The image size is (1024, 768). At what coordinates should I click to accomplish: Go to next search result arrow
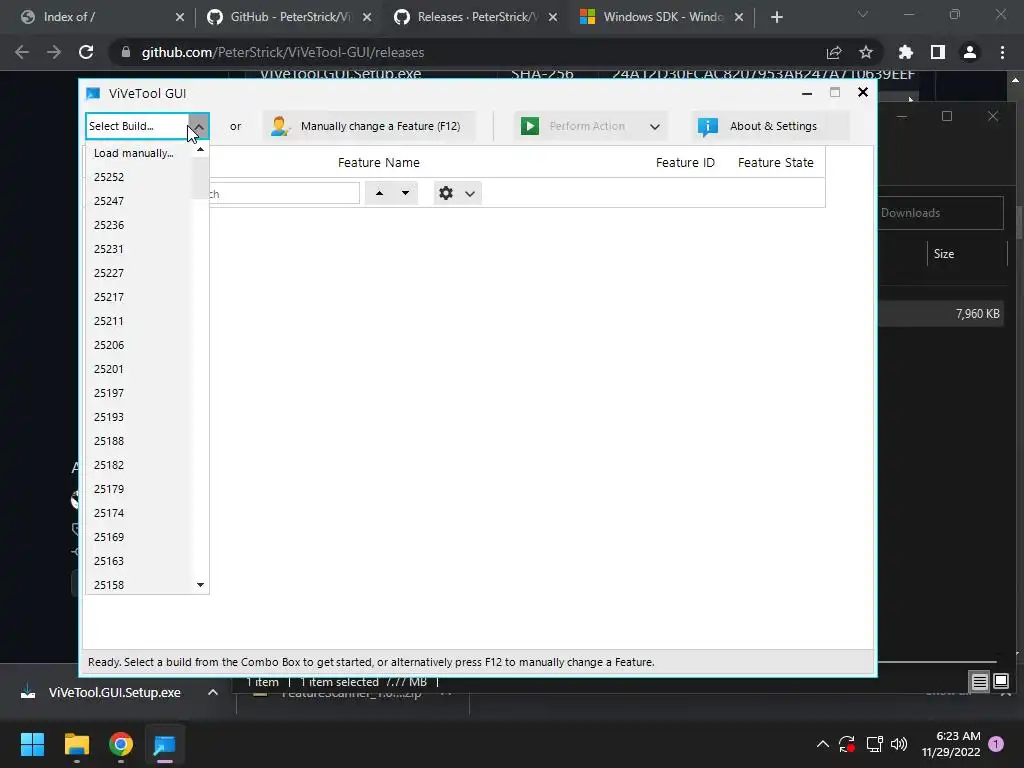coord(406,193)
